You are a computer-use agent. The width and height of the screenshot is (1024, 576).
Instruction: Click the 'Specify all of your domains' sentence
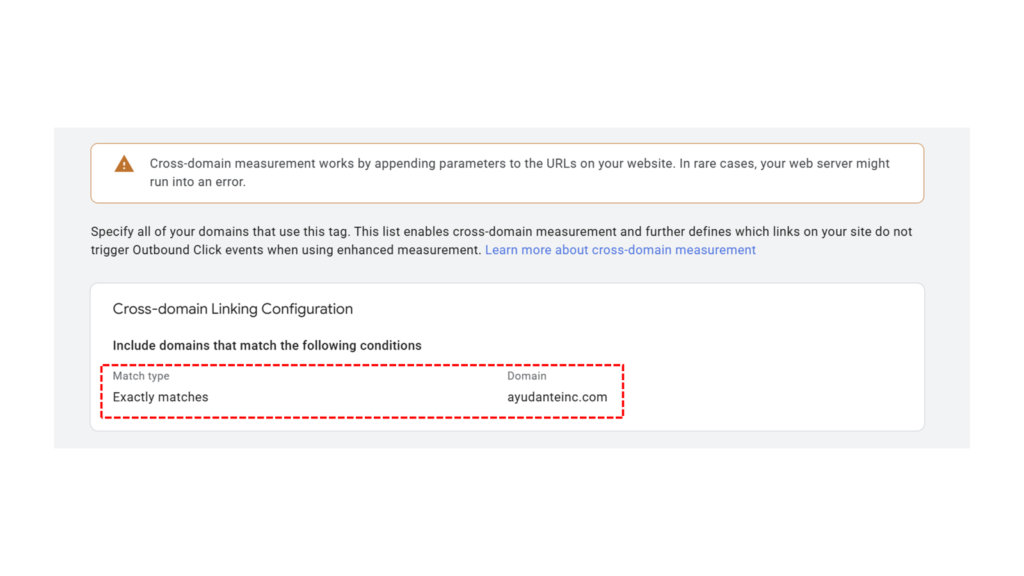[501, 232]
